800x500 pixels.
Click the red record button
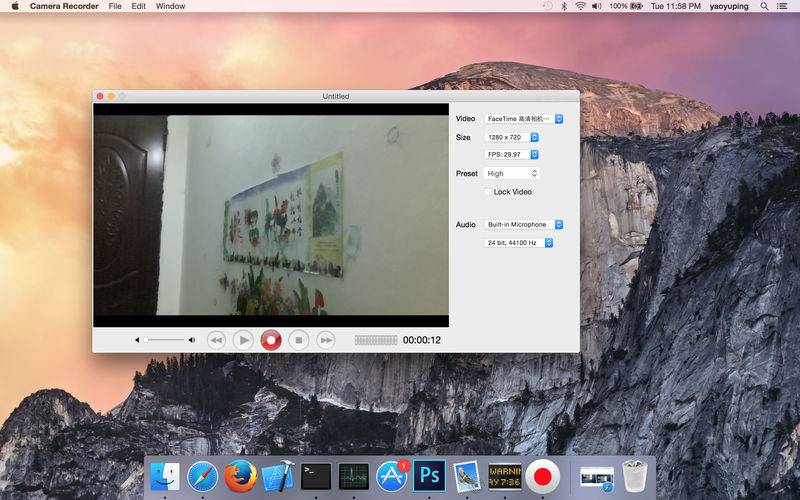pos(271,340)
